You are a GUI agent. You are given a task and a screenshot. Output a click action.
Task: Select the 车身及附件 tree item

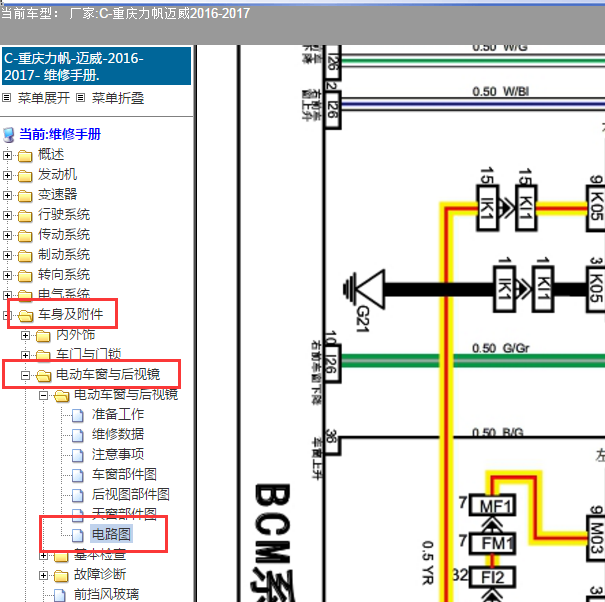[71, 315]
